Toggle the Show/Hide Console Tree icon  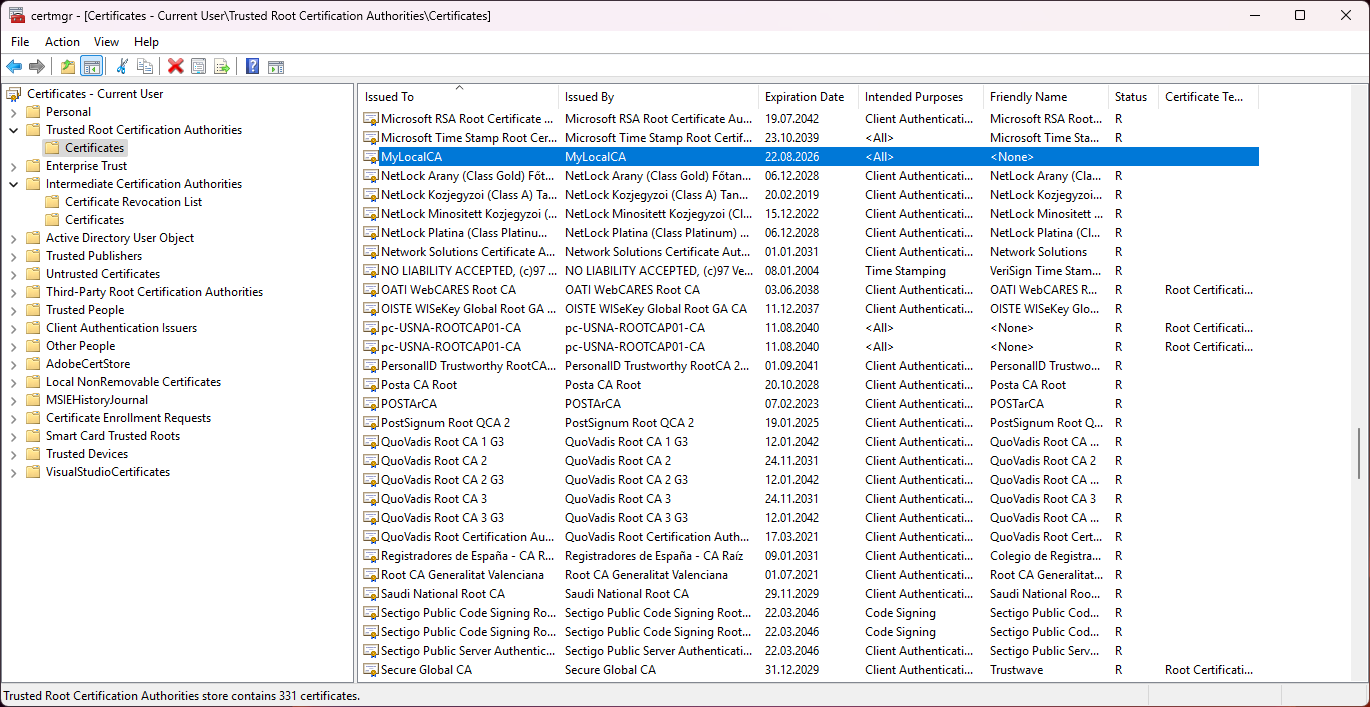coord(91,66)
